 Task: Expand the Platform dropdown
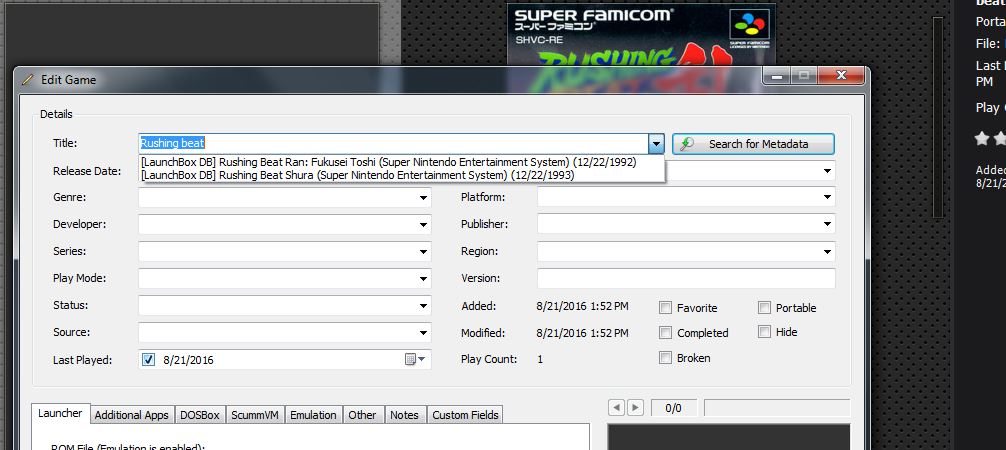828,198
